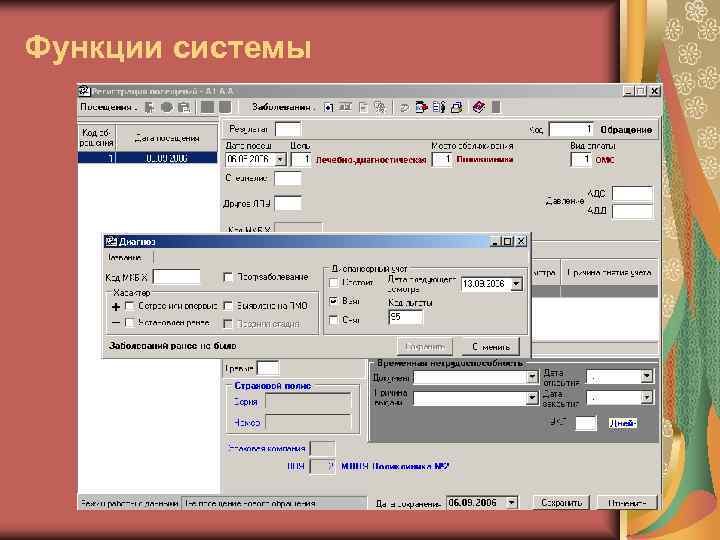Open the Дата открытия date dropdown
This screenshot has height=540, width=720.
point(647,377)
